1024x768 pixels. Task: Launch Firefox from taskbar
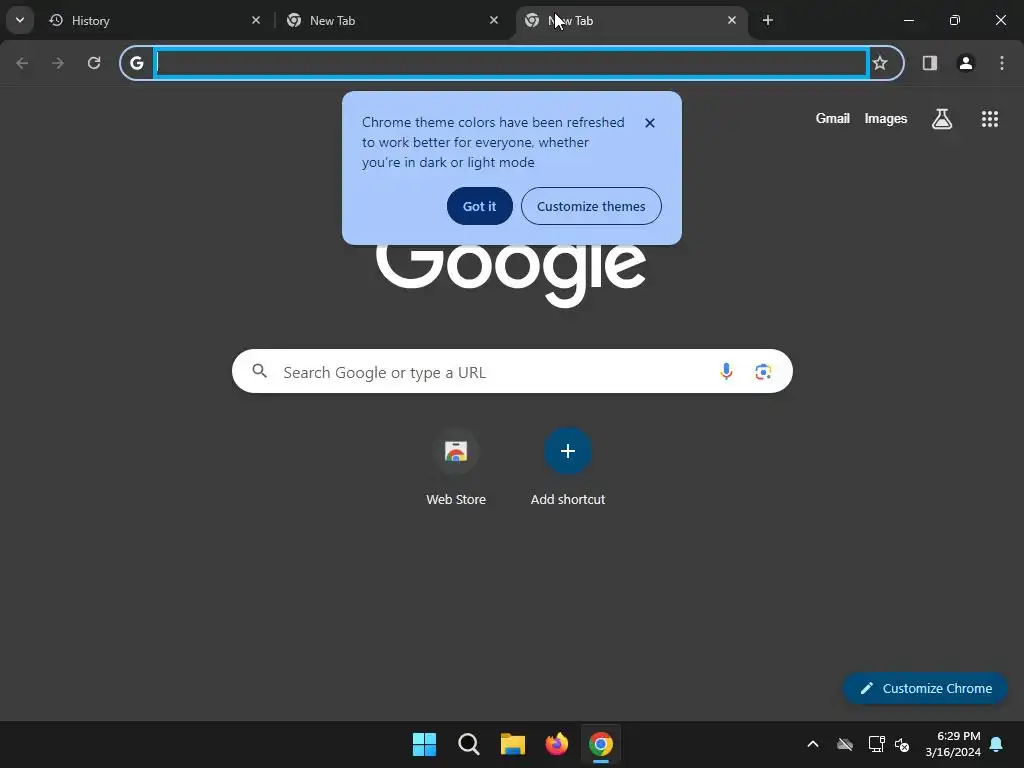(x=557, y=744)
